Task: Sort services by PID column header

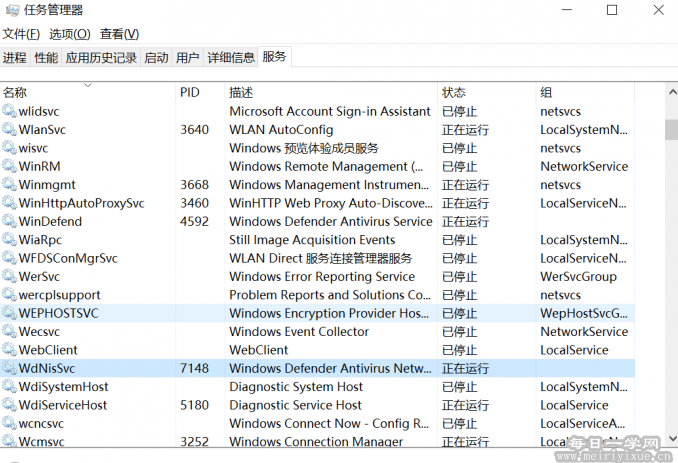Action: pos(200,92)
